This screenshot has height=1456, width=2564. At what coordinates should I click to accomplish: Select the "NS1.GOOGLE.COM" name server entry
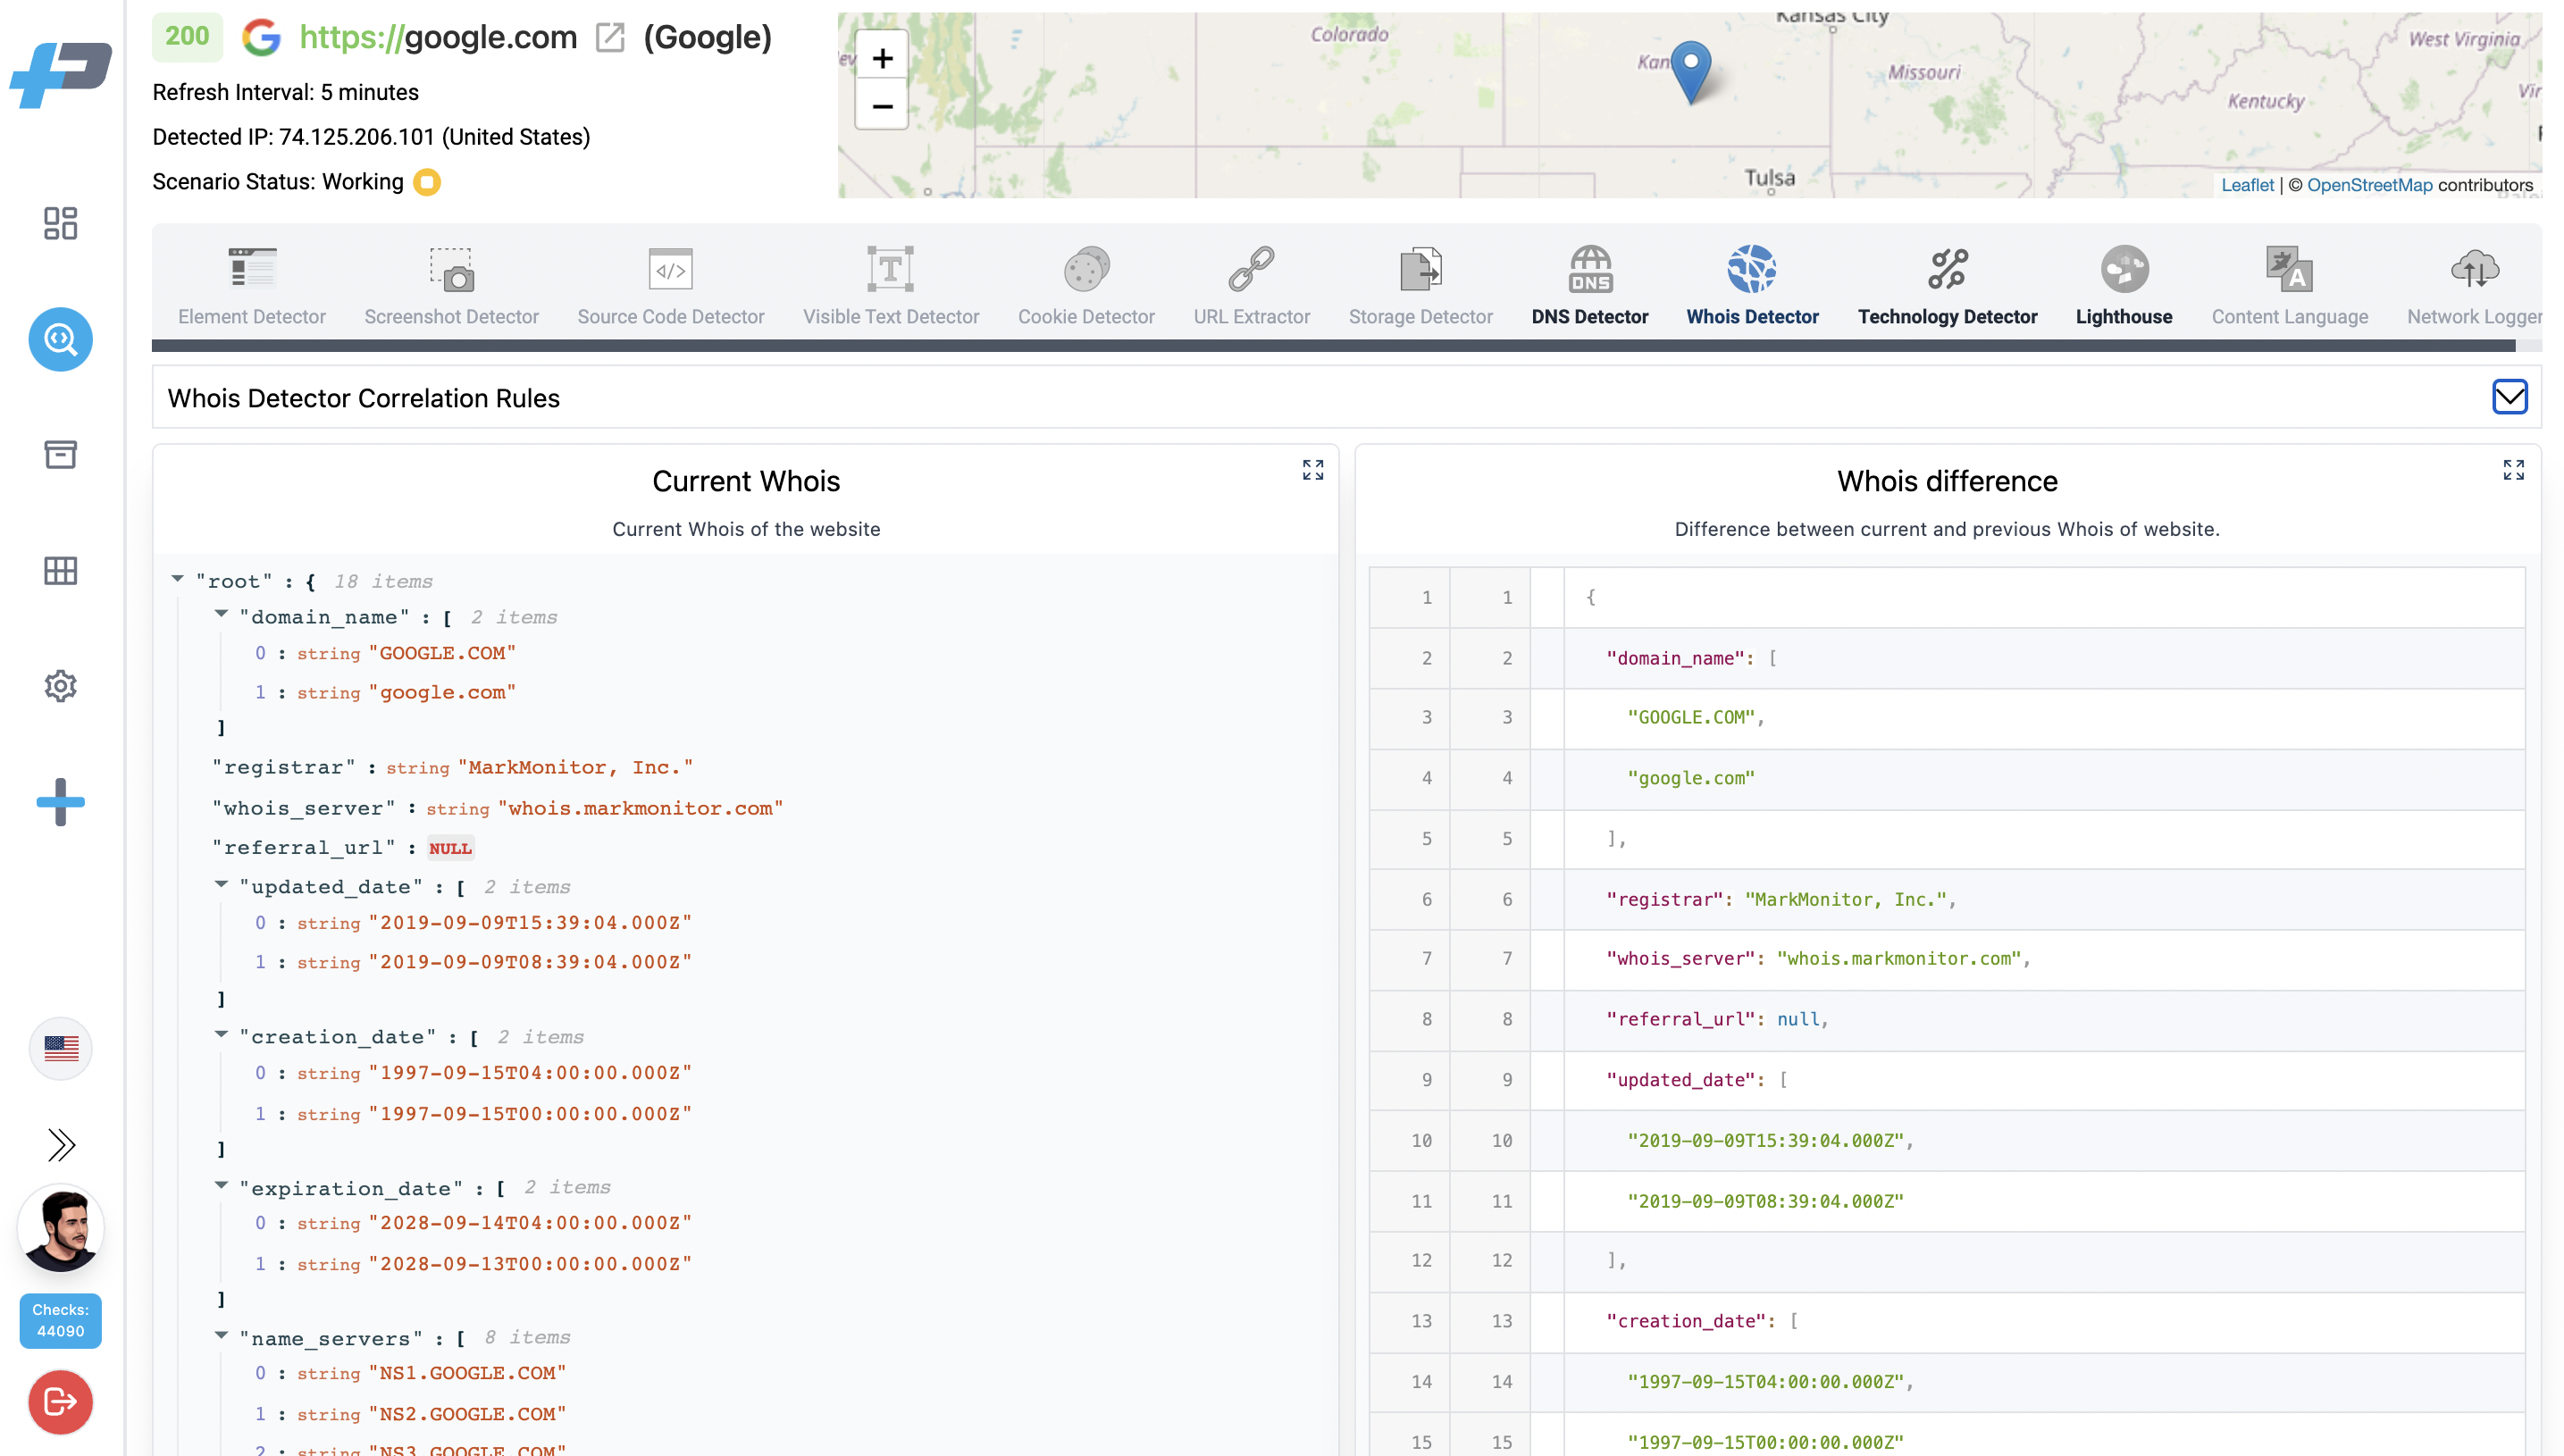point(467,1374)
